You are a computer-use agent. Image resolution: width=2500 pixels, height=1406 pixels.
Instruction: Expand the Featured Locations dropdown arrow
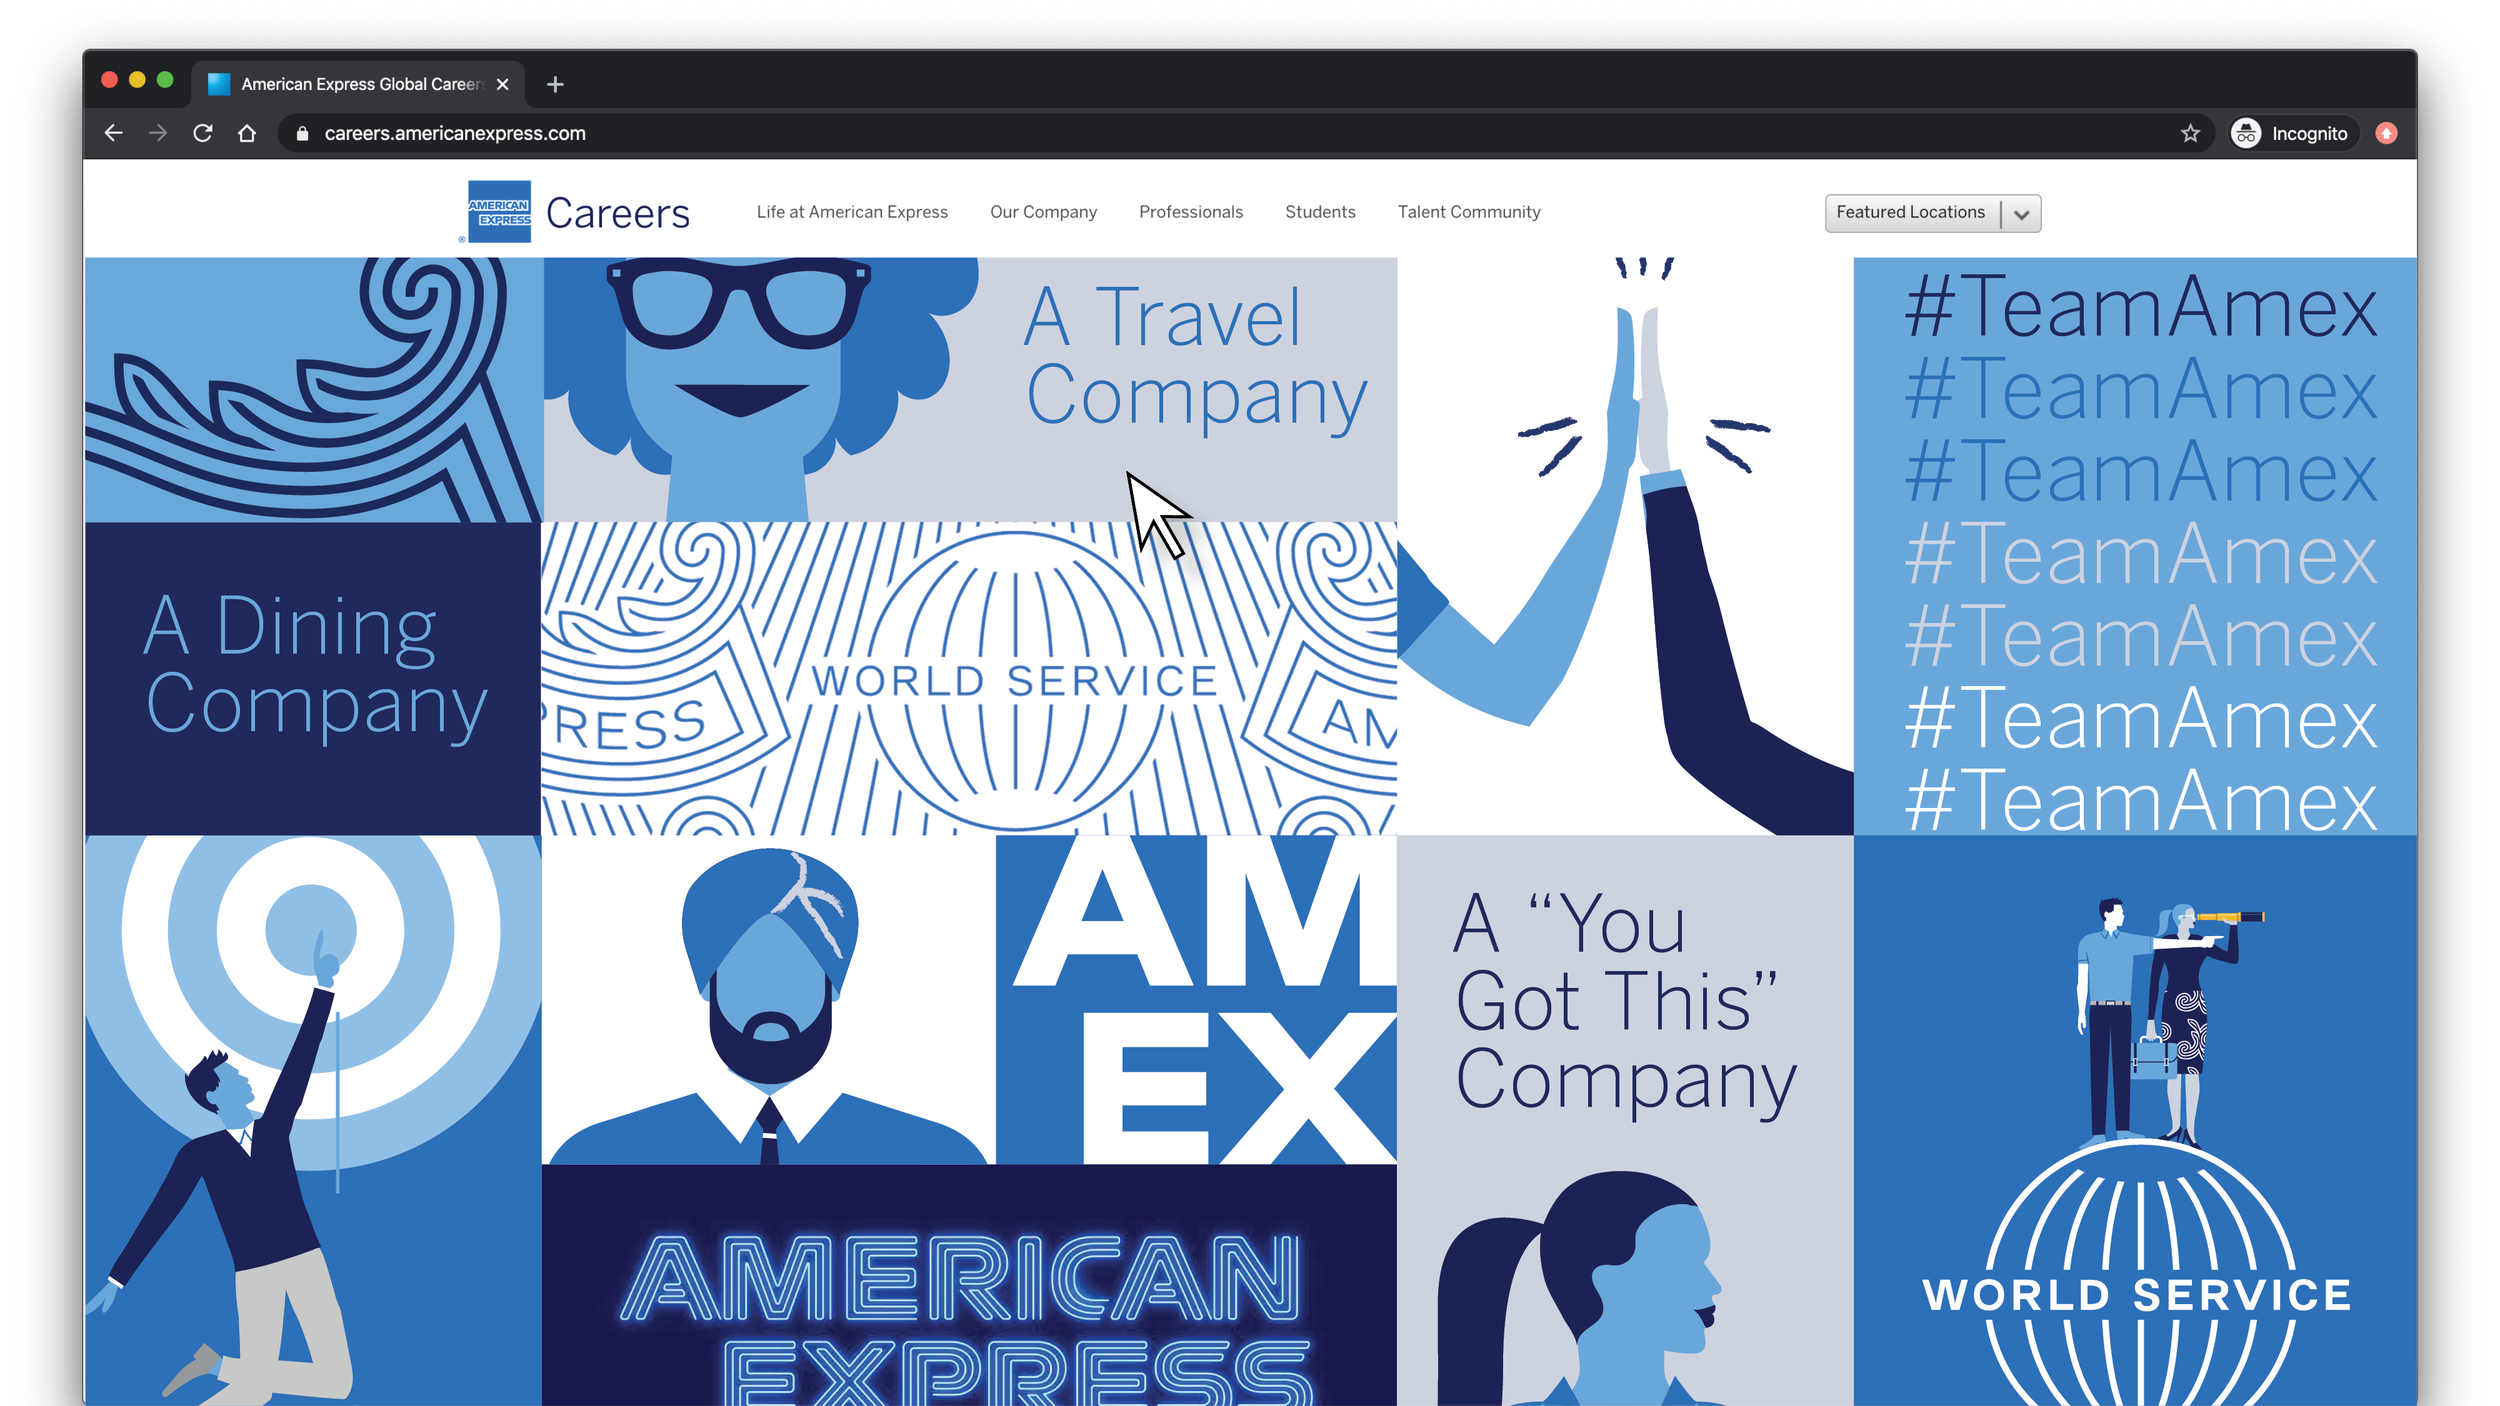tap(2021, 213)
